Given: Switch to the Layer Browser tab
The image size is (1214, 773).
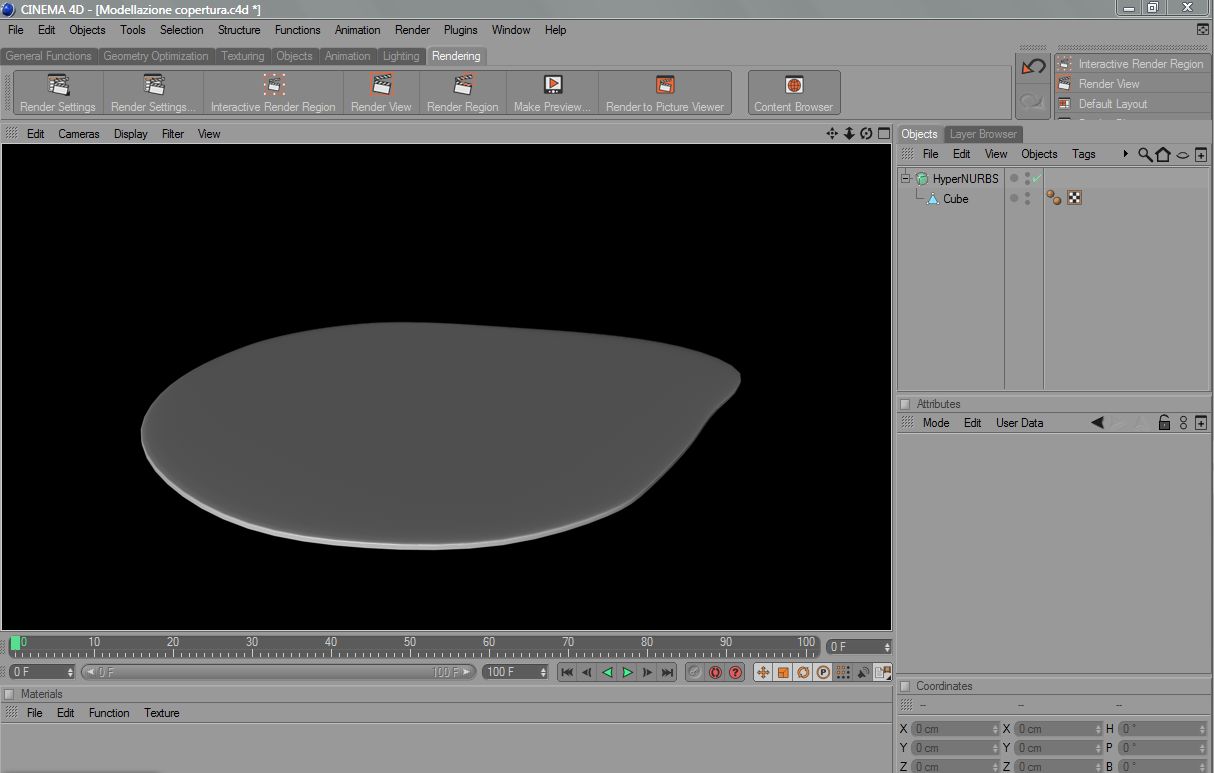Looking at the screenshot, I should 982,134.
